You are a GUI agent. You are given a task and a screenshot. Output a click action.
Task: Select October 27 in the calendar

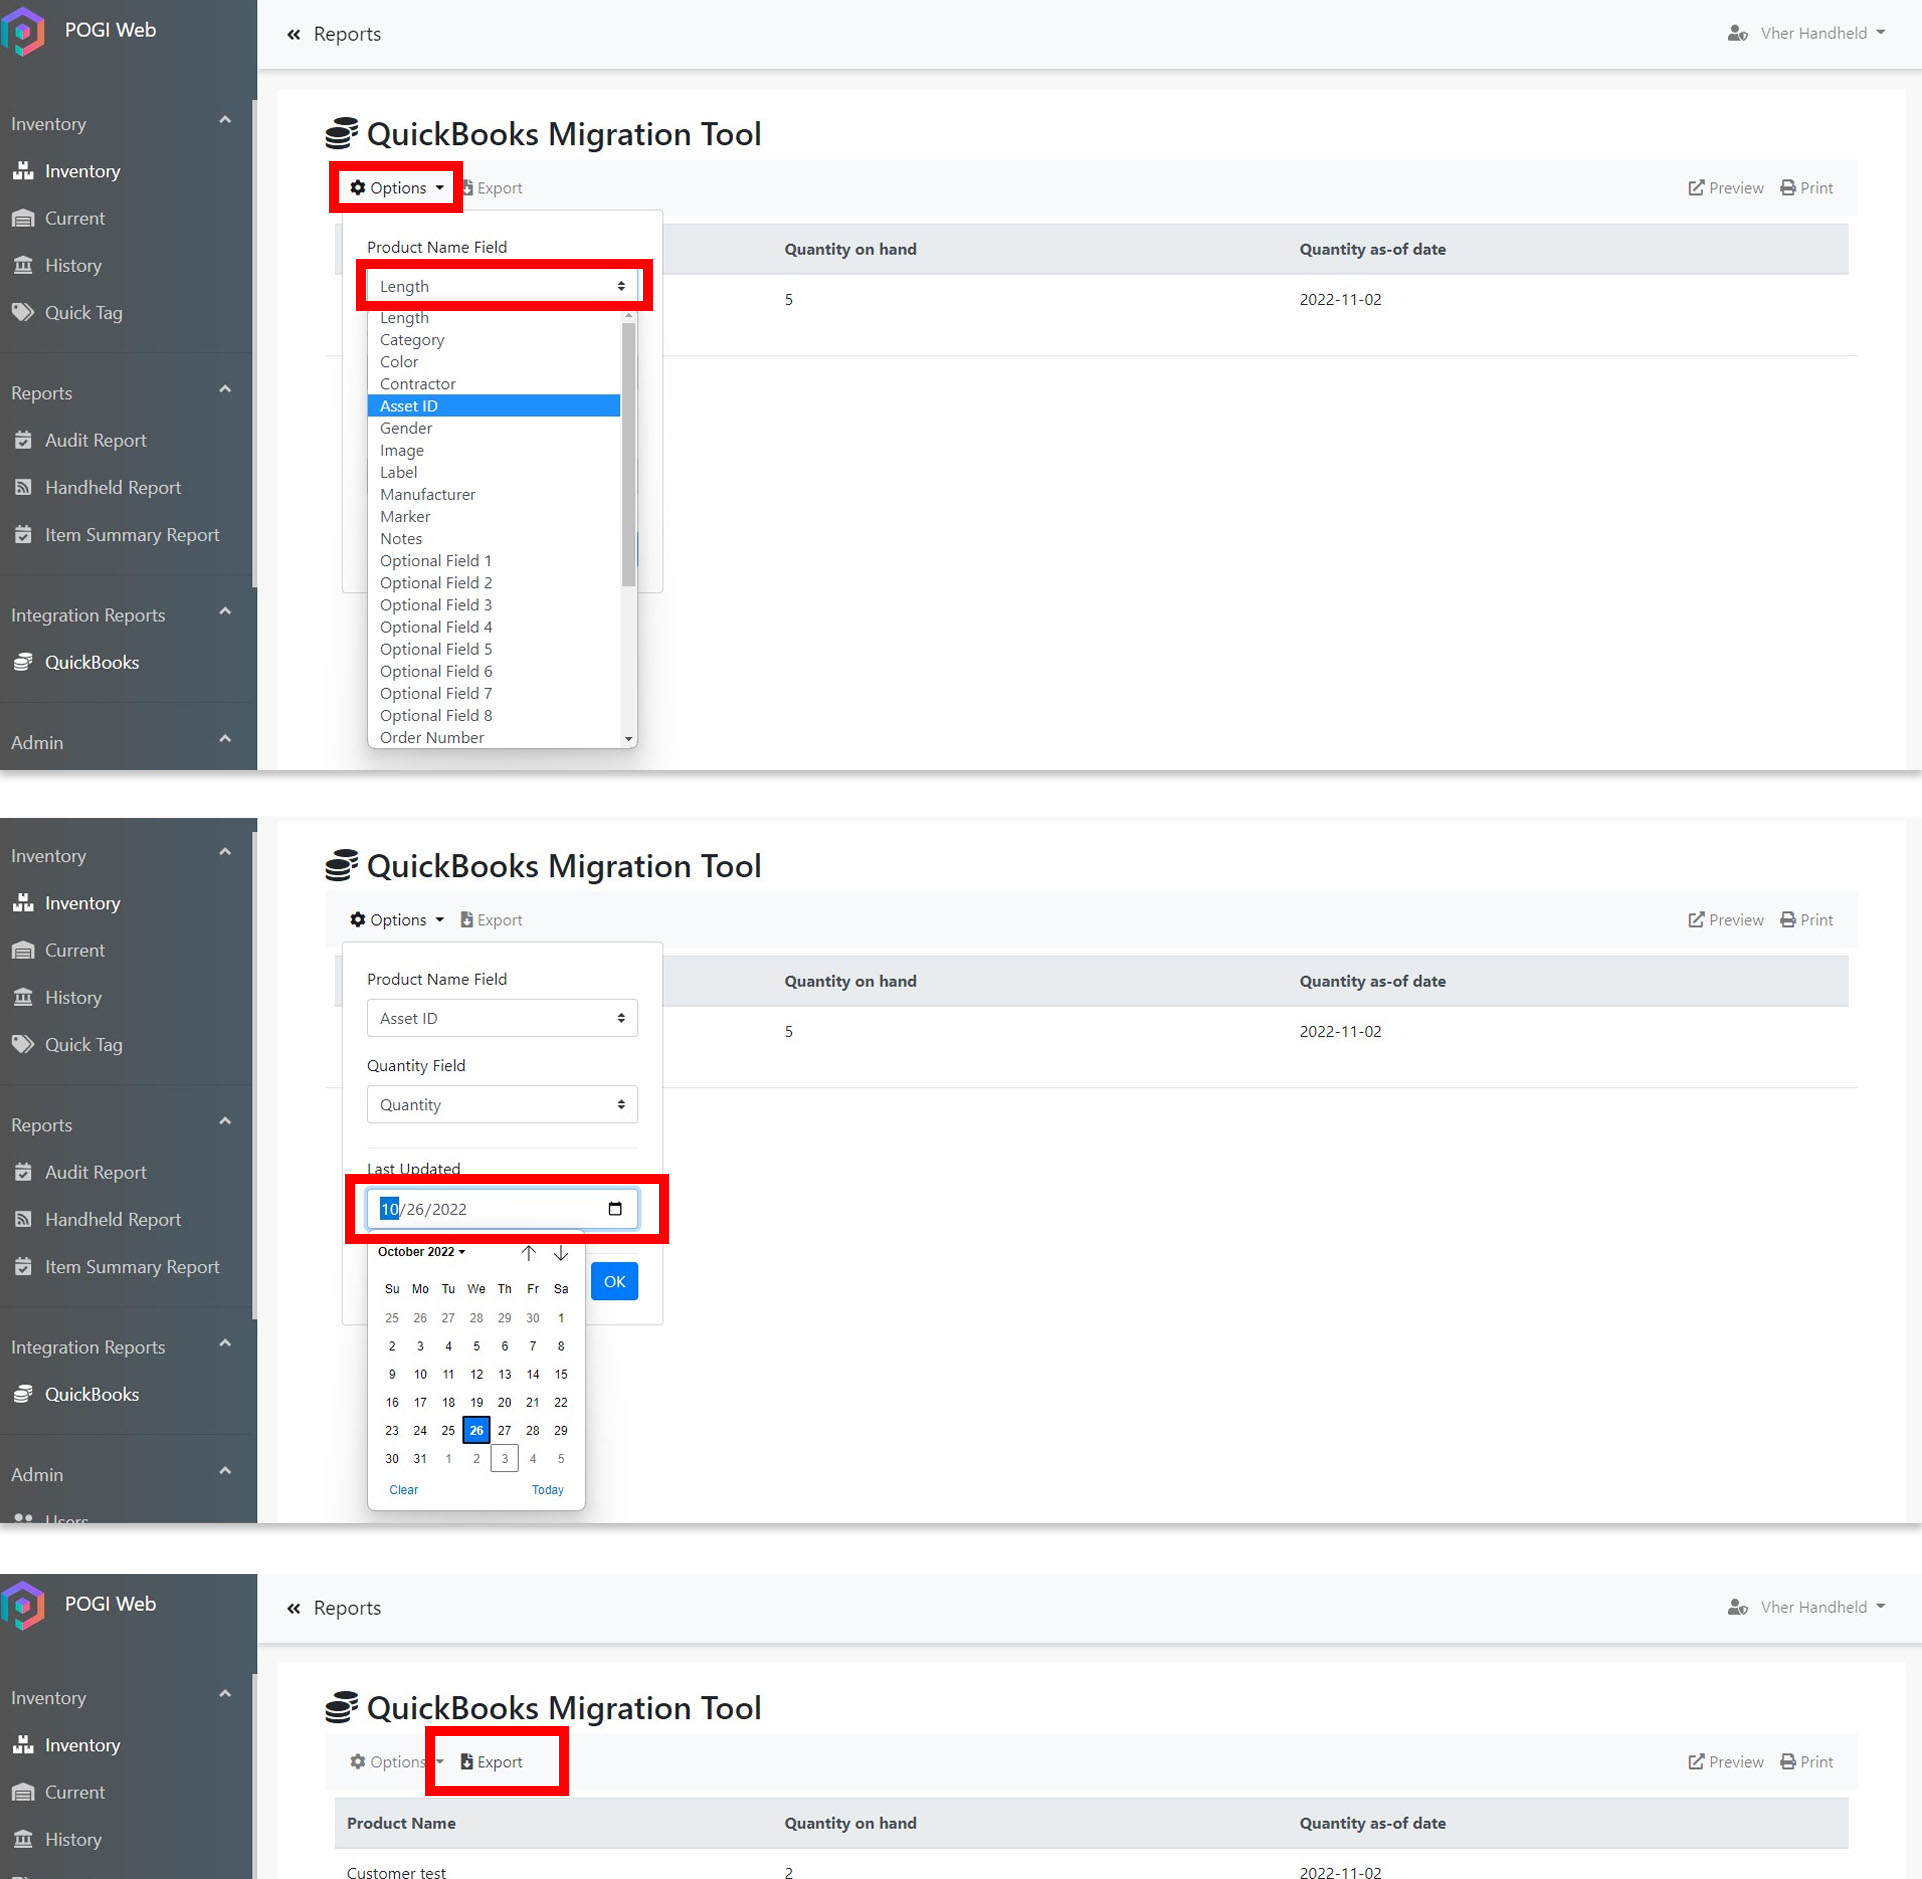tap(505, 1431)
